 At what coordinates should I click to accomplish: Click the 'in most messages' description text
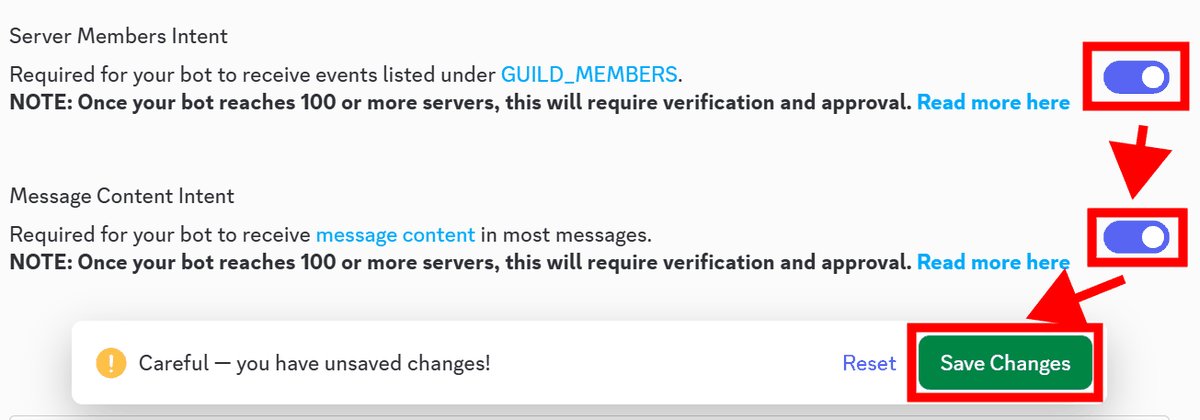pos(565,236)
